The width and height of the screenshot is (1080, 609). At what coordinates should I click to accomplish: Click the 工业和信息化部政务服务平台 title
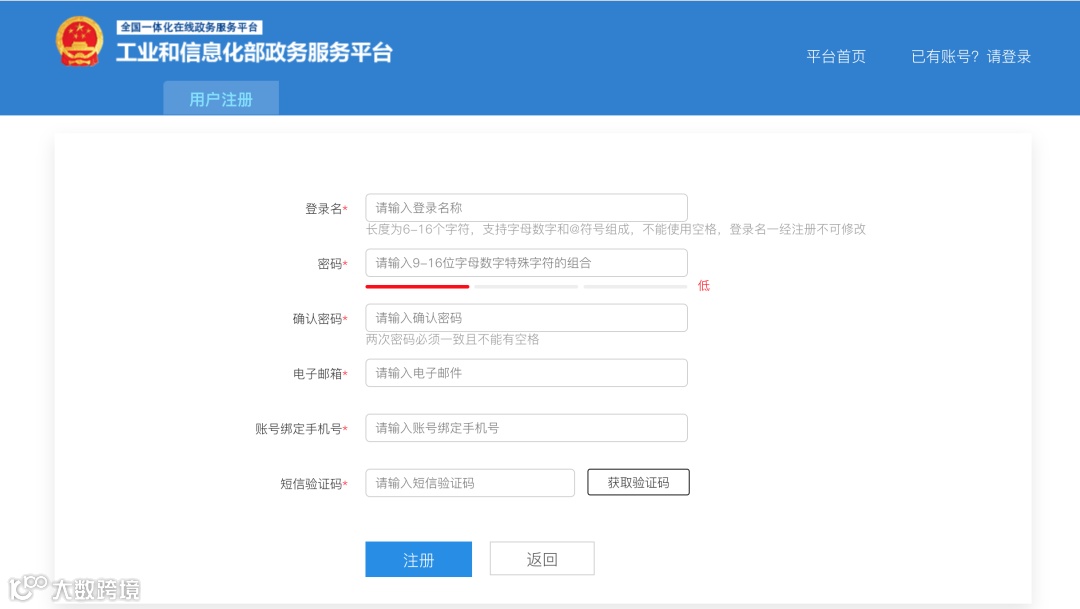254,52
